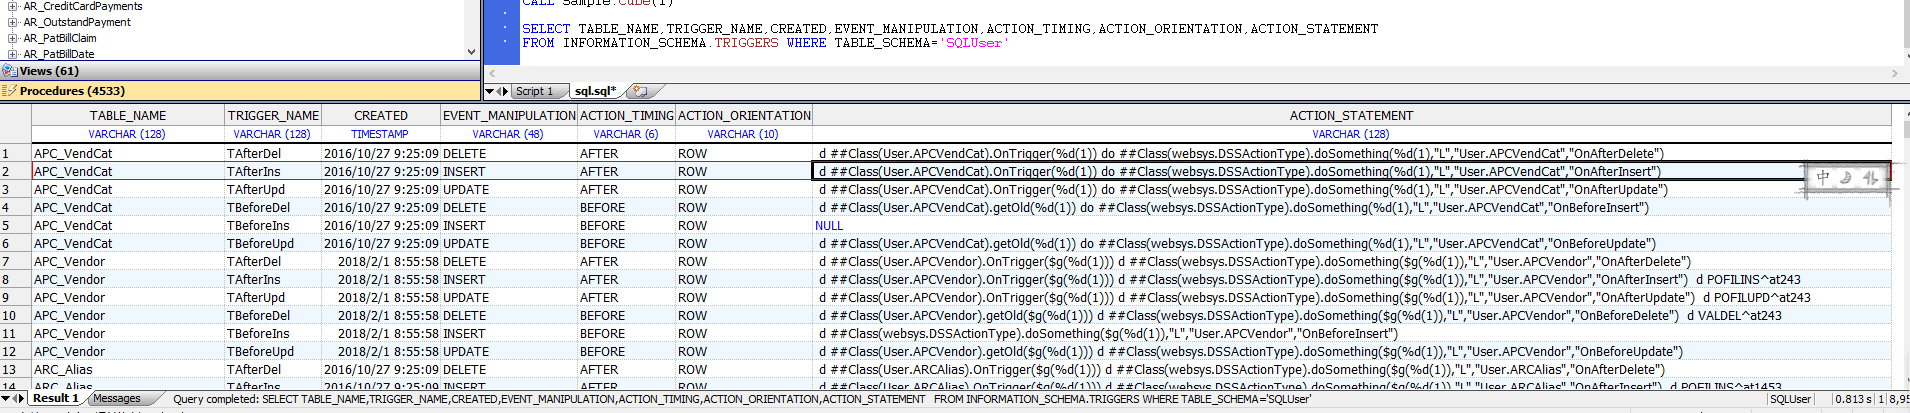Open the Procedures (4533) section
The height and width of the screenshot is (413, 1910).
click(65, 91)
